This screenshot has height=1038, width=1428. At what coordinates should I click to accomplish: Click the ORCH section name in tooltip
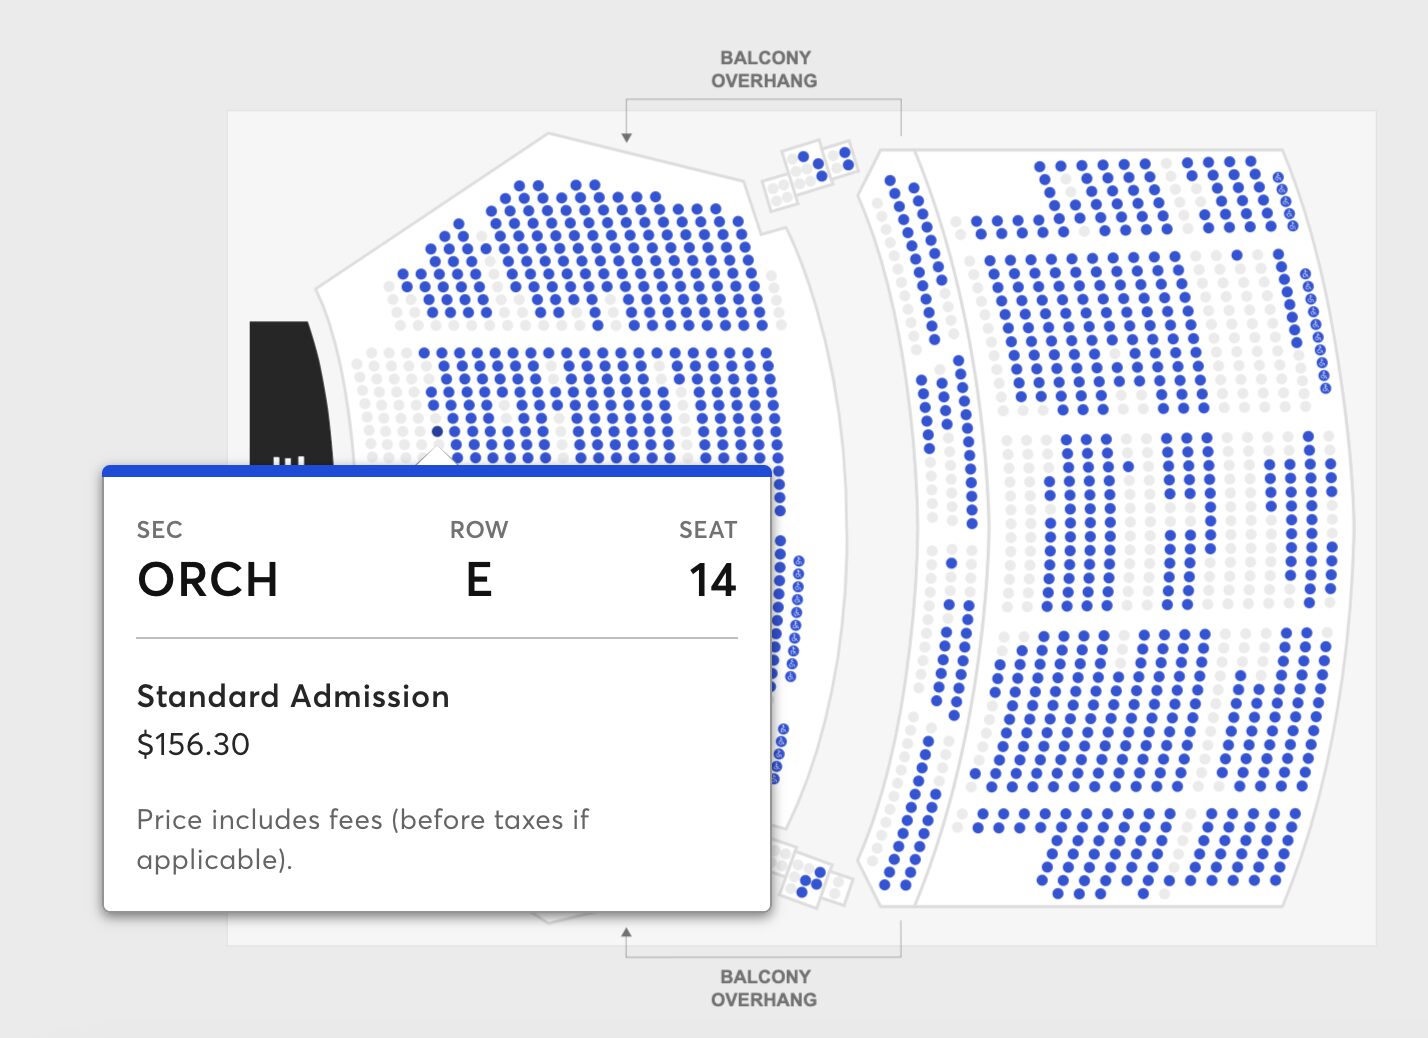coord(207,580)
